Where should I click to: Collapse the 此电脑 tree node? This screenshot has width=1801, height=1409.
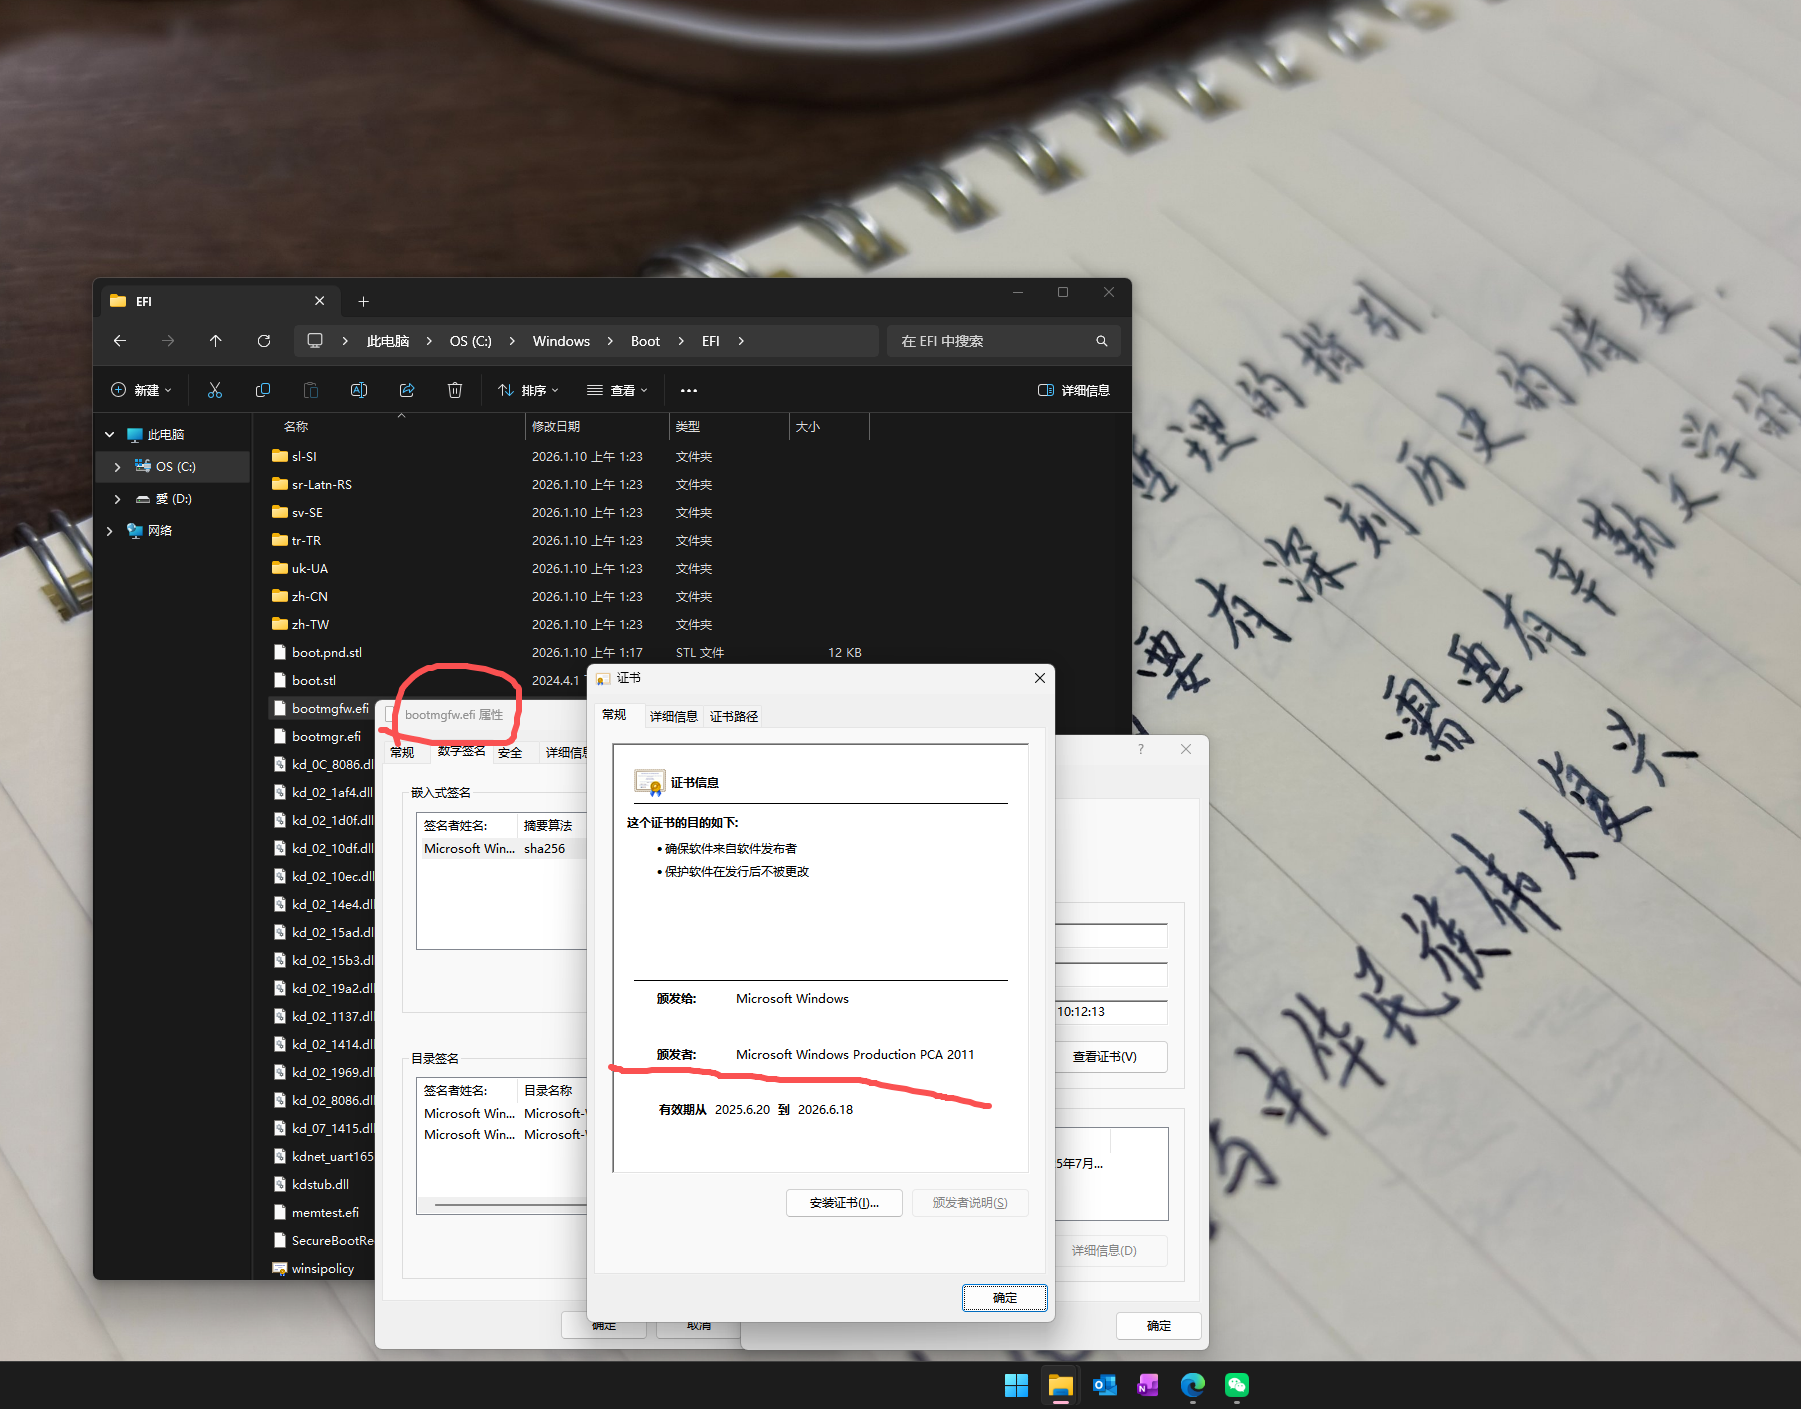coord(110,435)
